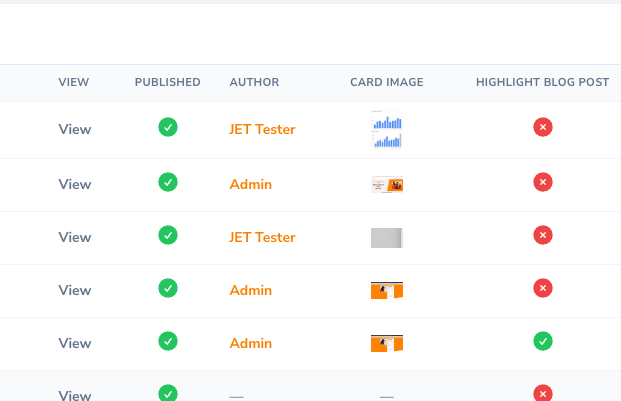Image resolution: width=621 pixels, height=401 pixels.
Task: Click the Published checkmark in the second row
Action: pyautogui.click(x=168, y=182)
